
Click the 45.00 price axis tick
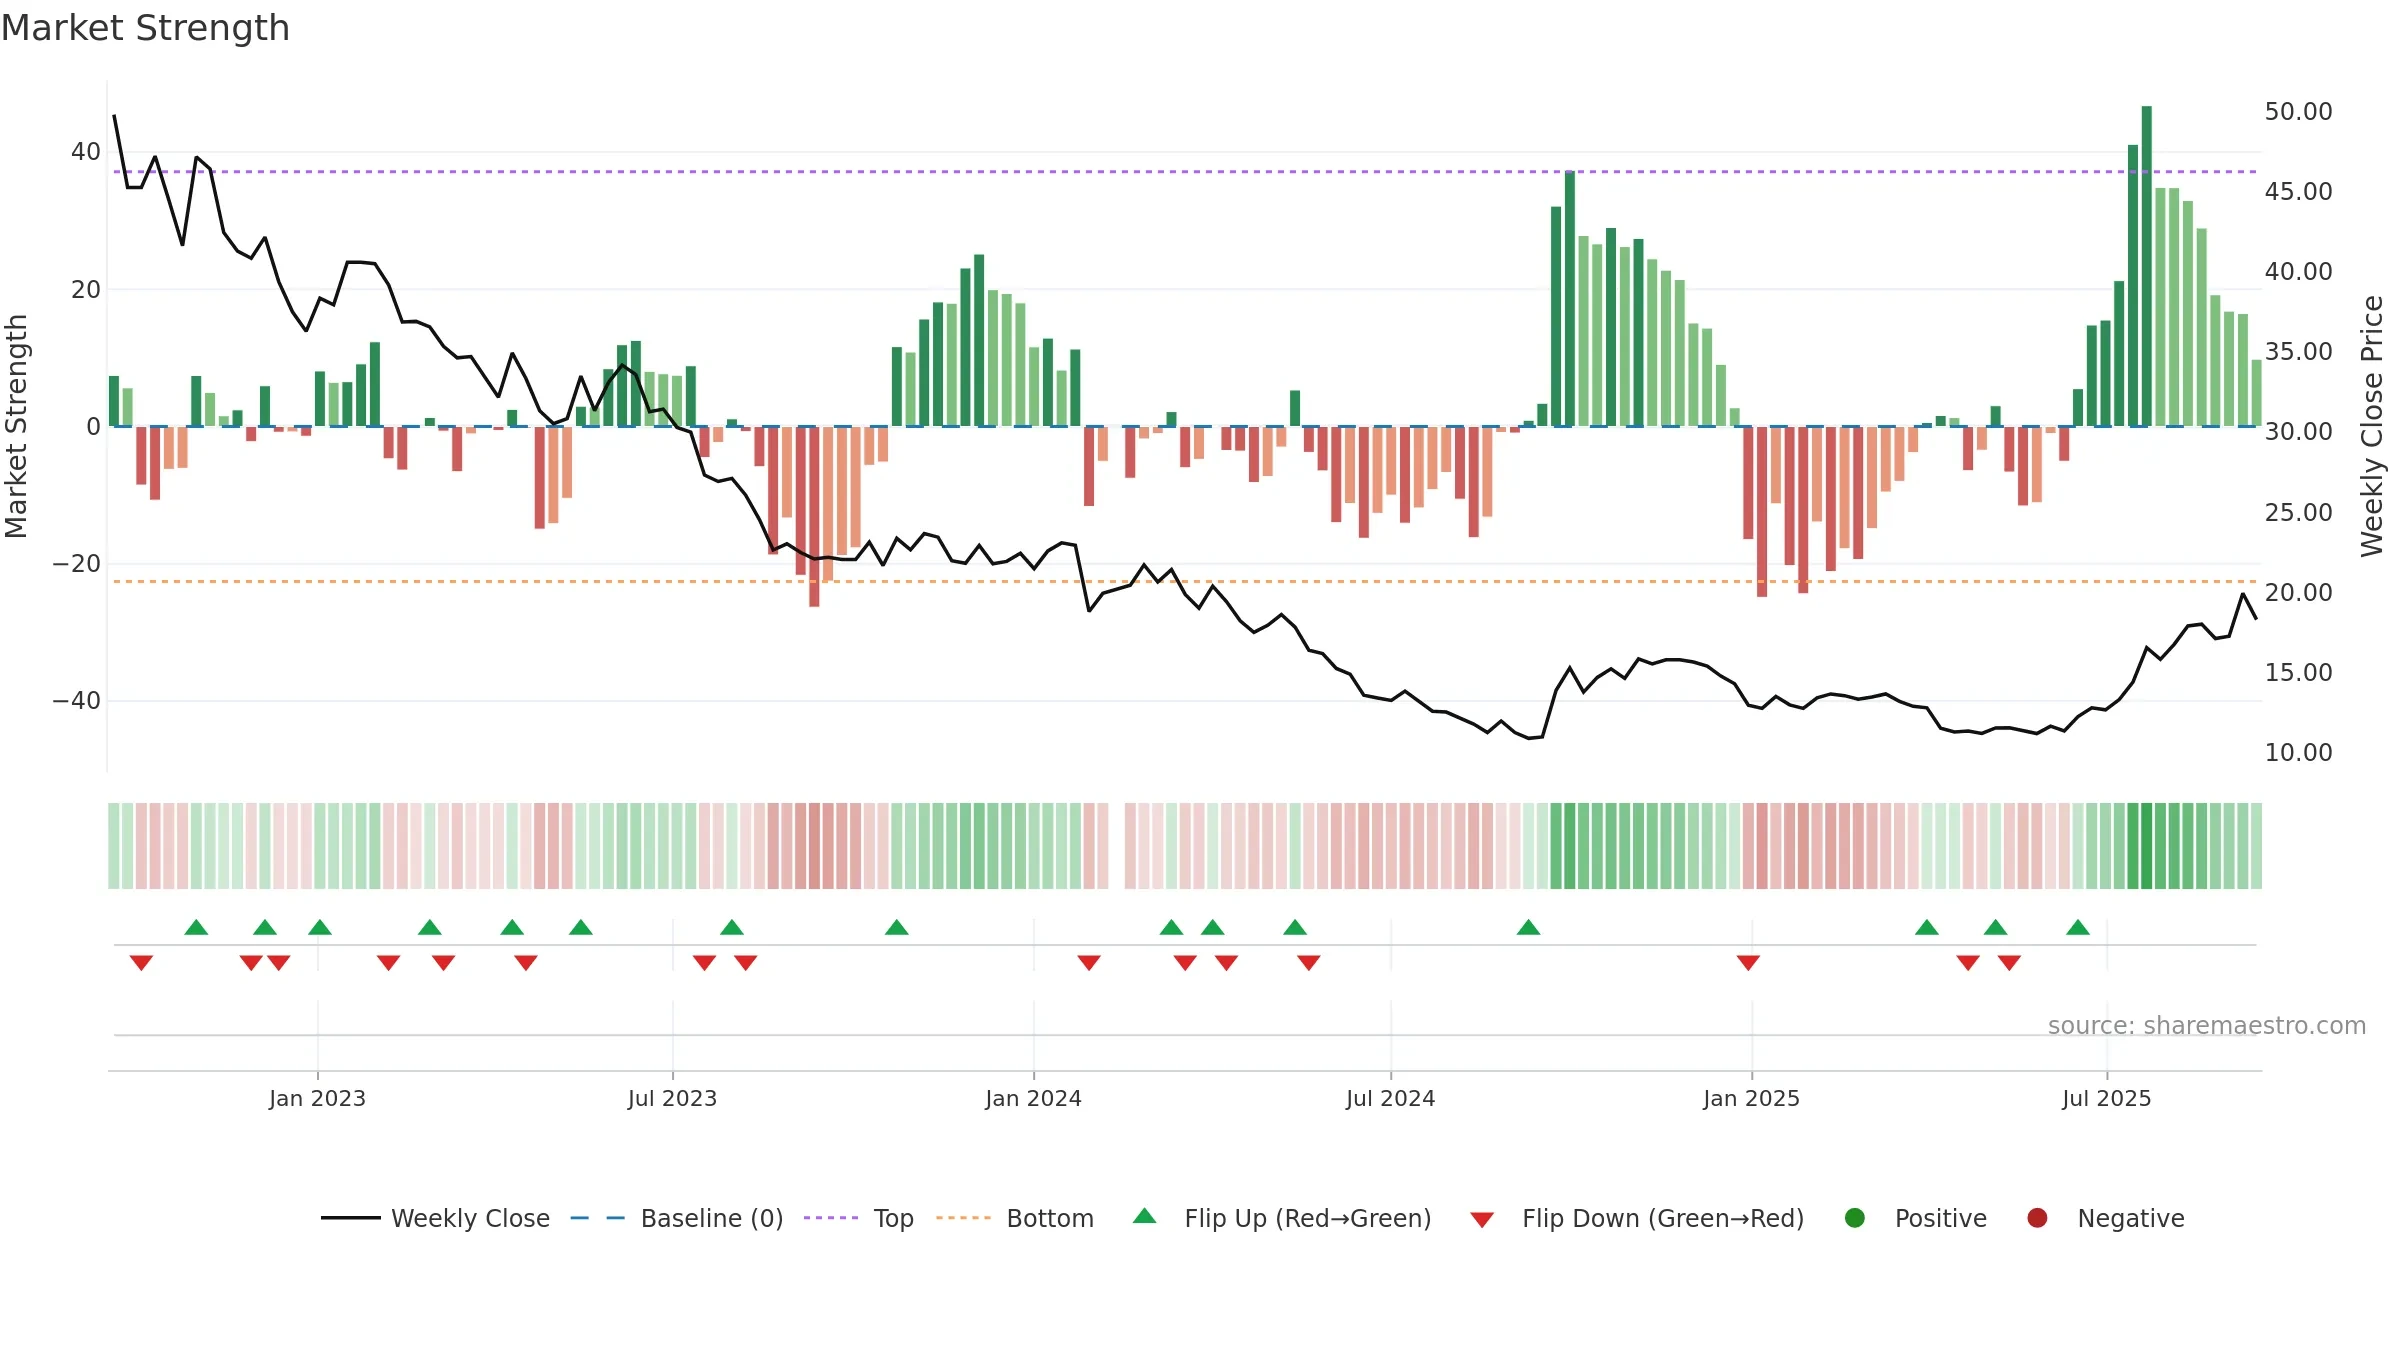[x=2298, y=191]
